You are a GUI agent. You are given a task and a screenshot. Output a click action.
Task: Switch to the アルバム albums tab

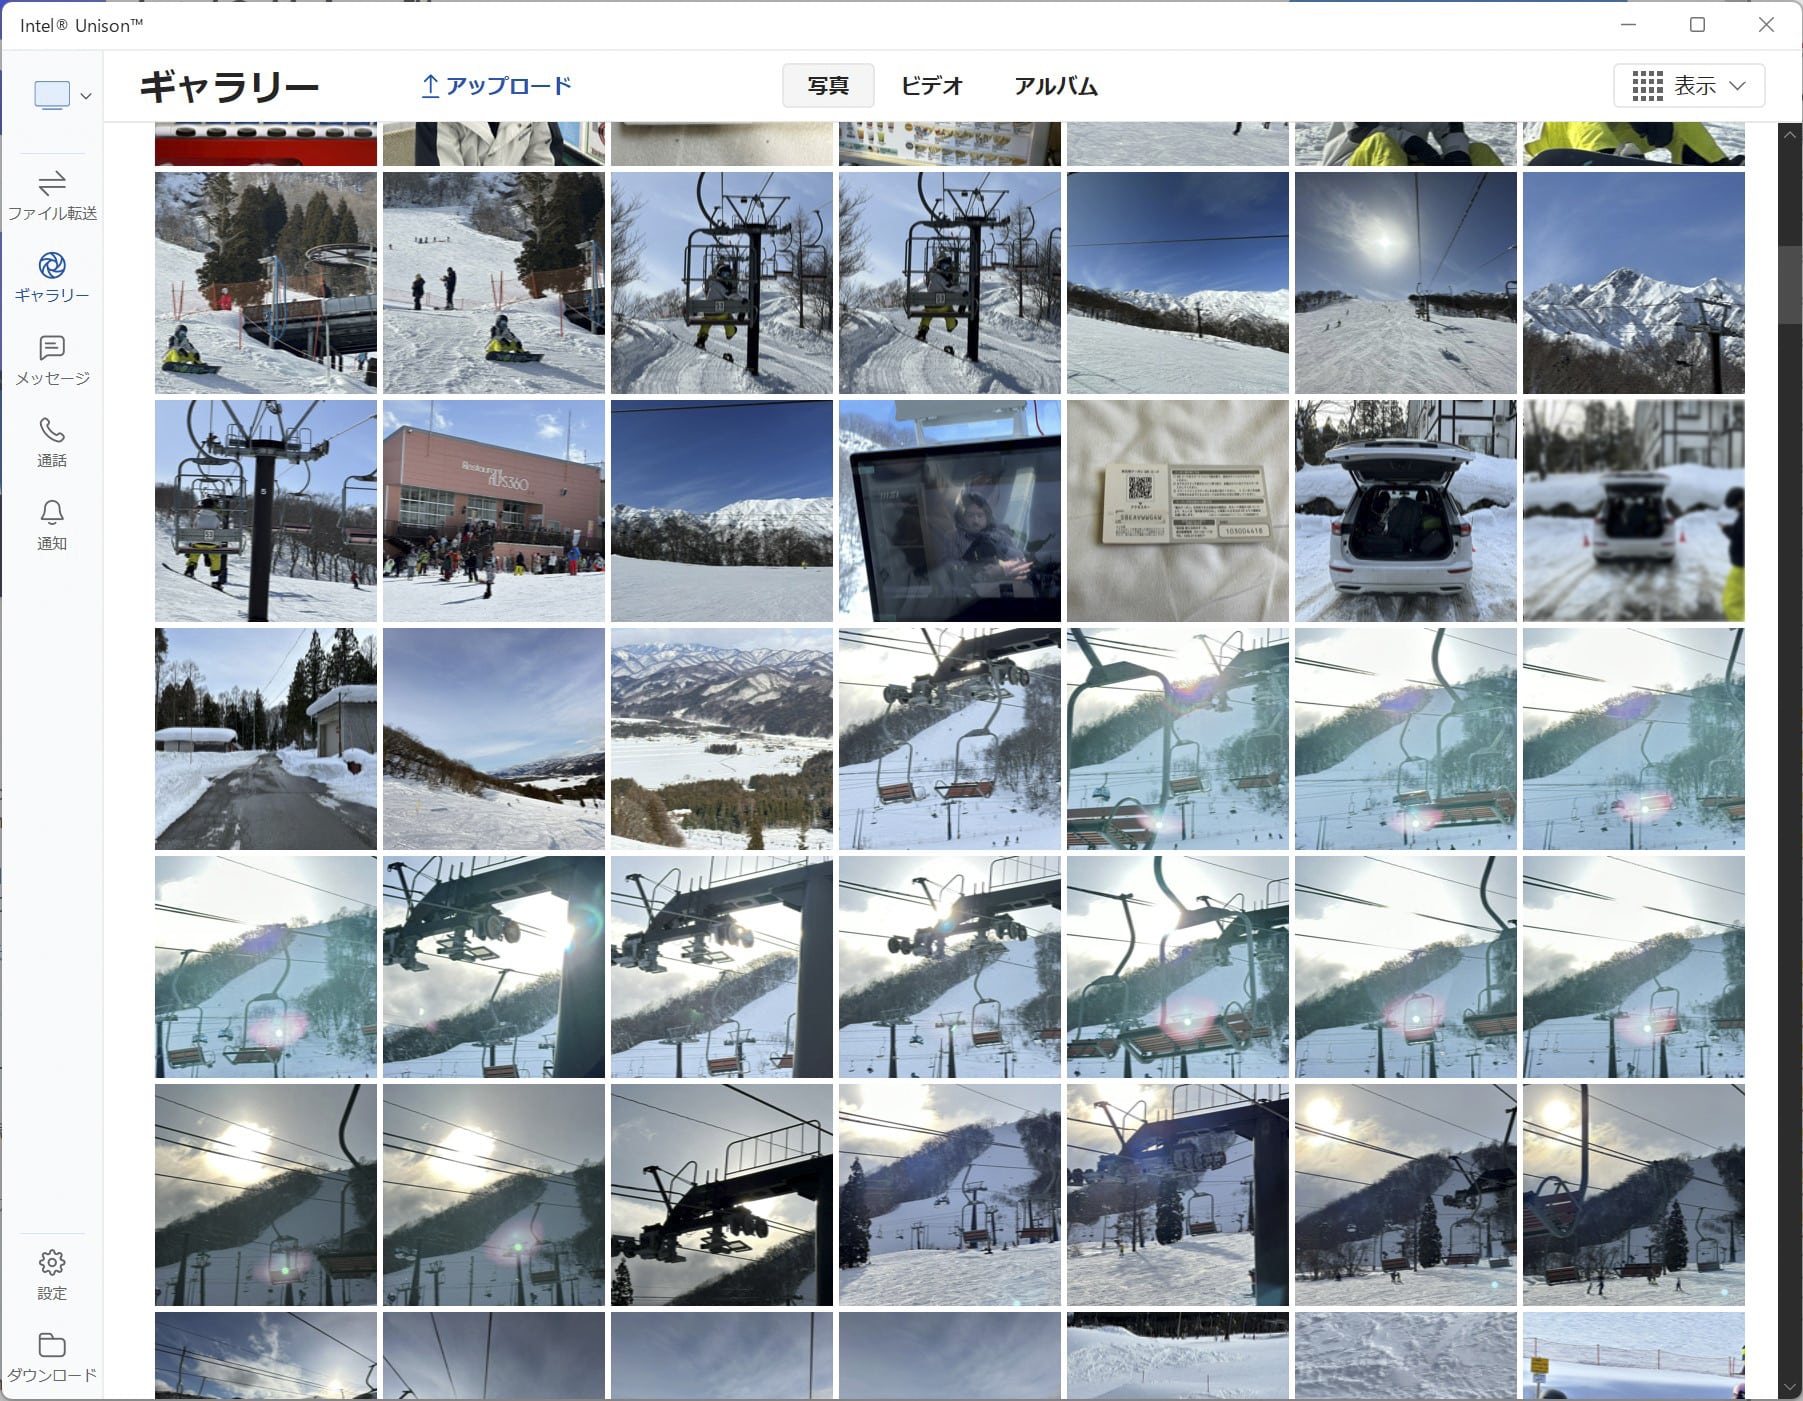[x=1056, y=86]
